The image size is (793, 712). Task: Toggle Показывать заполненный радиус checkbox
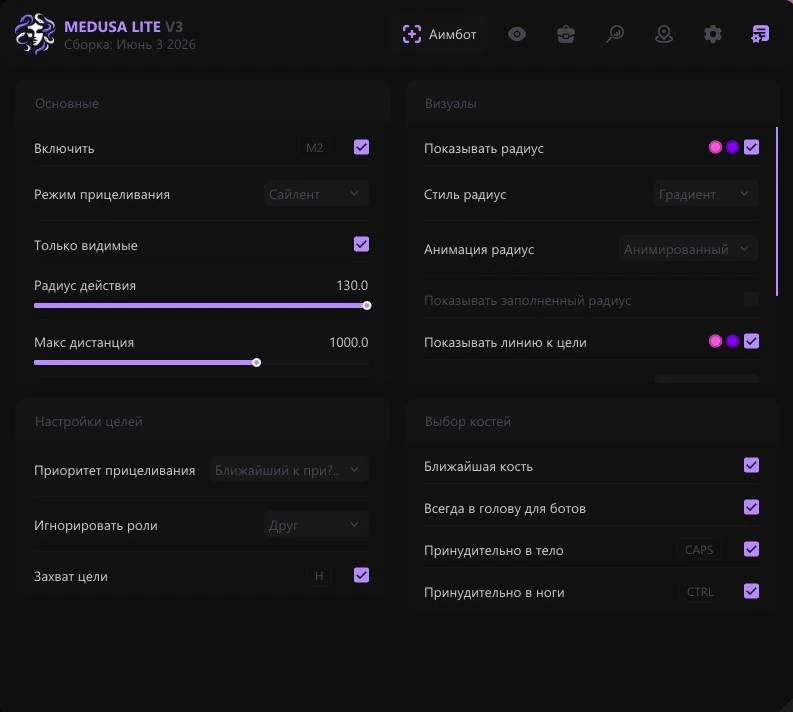752,299
